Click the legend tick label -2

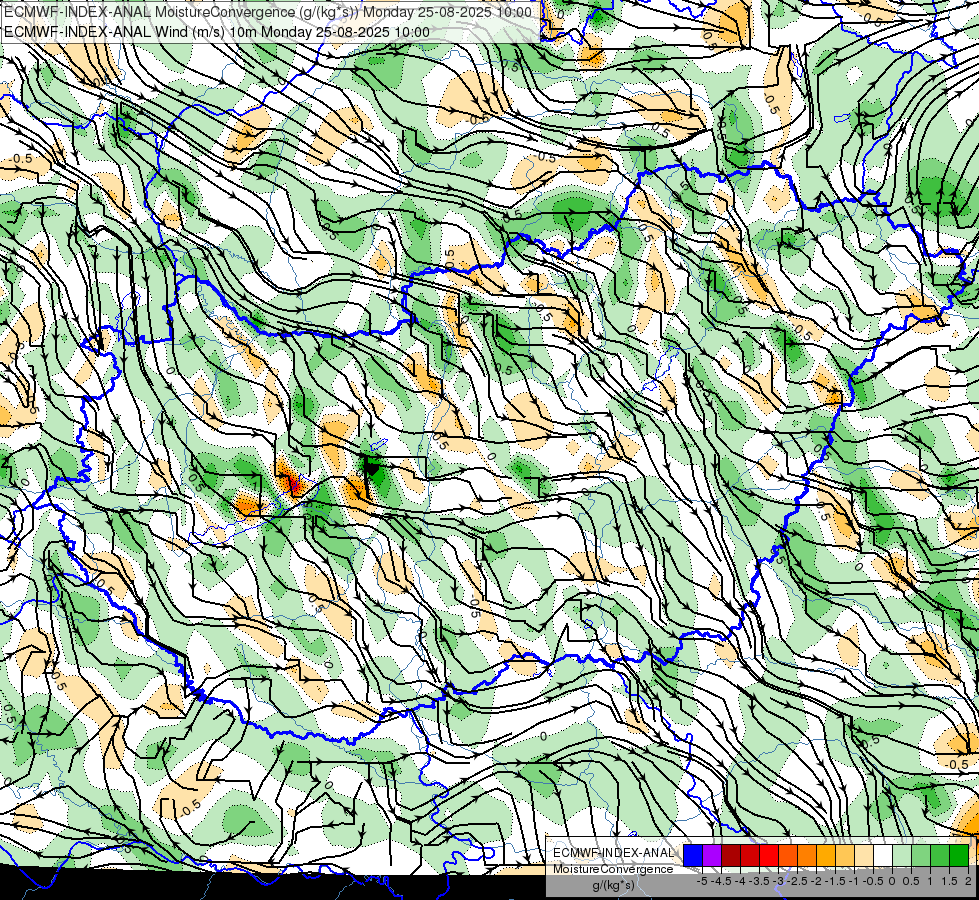click(816, 881)
